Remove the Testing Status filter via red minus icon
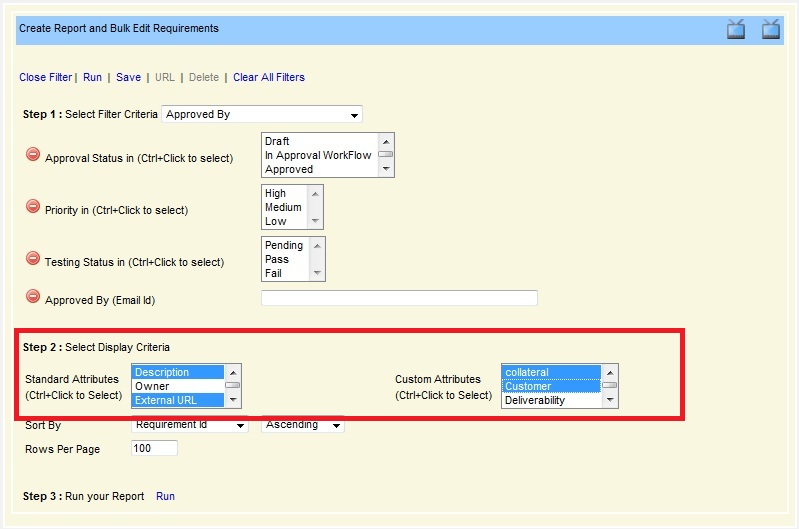This screenshot has height=529, width=799. click(x=32, y=259)
